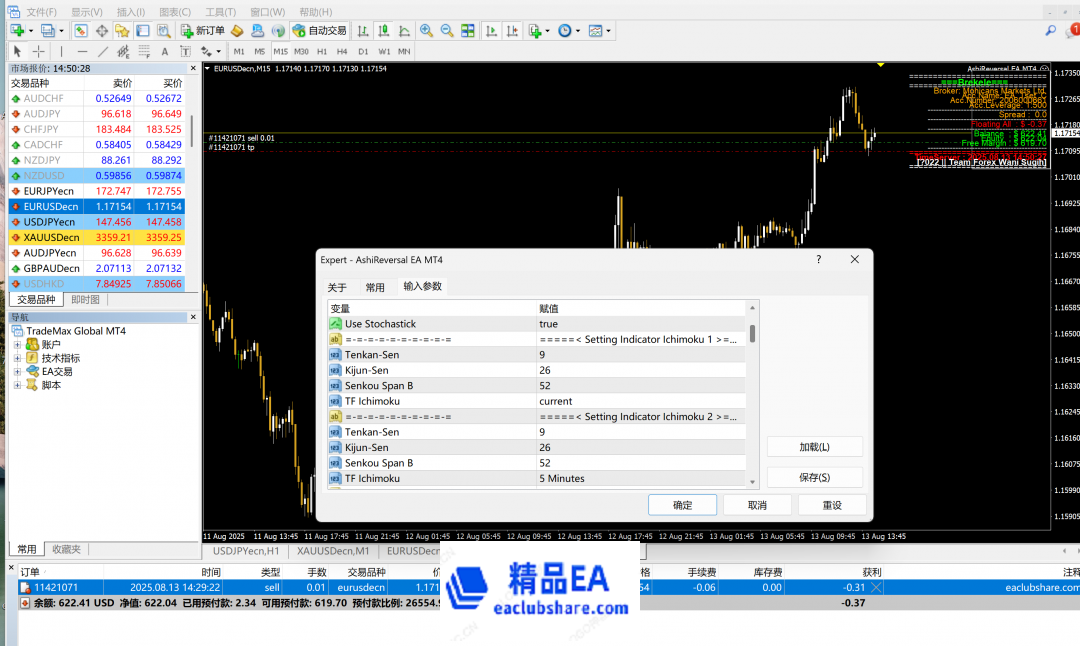1080x646 pixels.
Task: Click the zoom in magnifier icon
Action: pyautogui.click(x=427, y=31)
